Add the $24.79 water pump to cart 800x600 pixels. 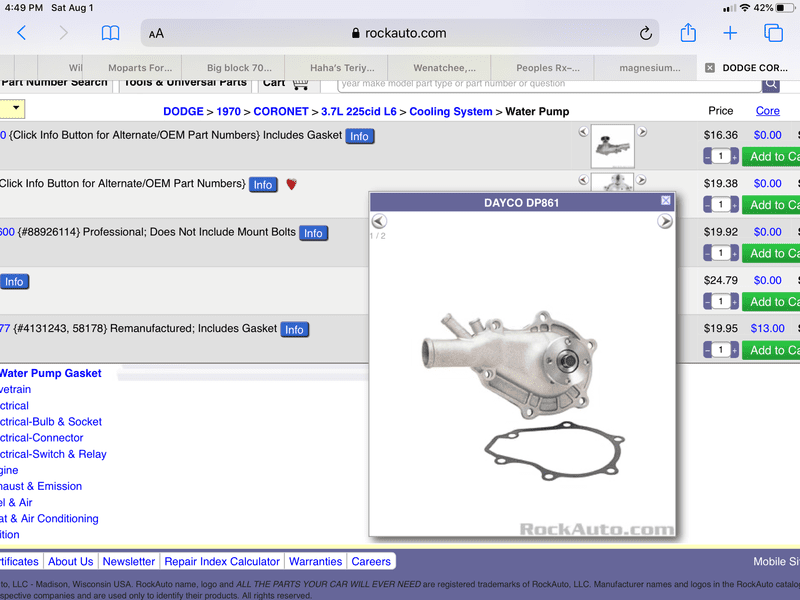(x=771, y=302)
